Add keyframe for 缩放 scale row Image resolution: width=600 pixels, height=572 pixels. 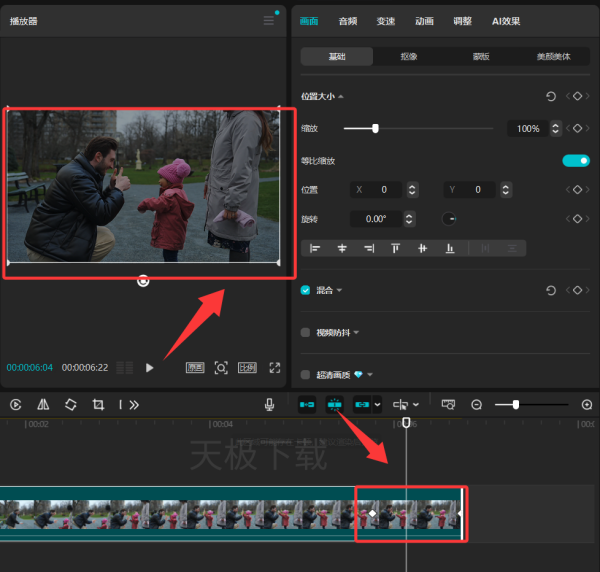(577, 128)
